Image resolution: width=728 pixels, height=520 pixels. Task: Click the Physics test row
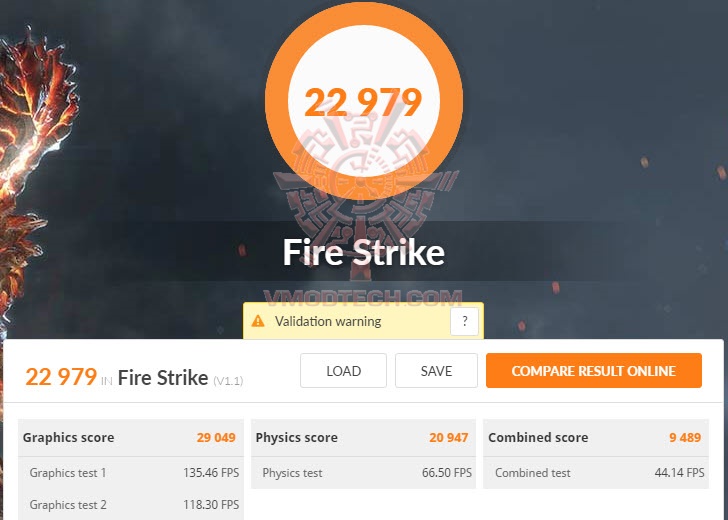coord(364,473)
